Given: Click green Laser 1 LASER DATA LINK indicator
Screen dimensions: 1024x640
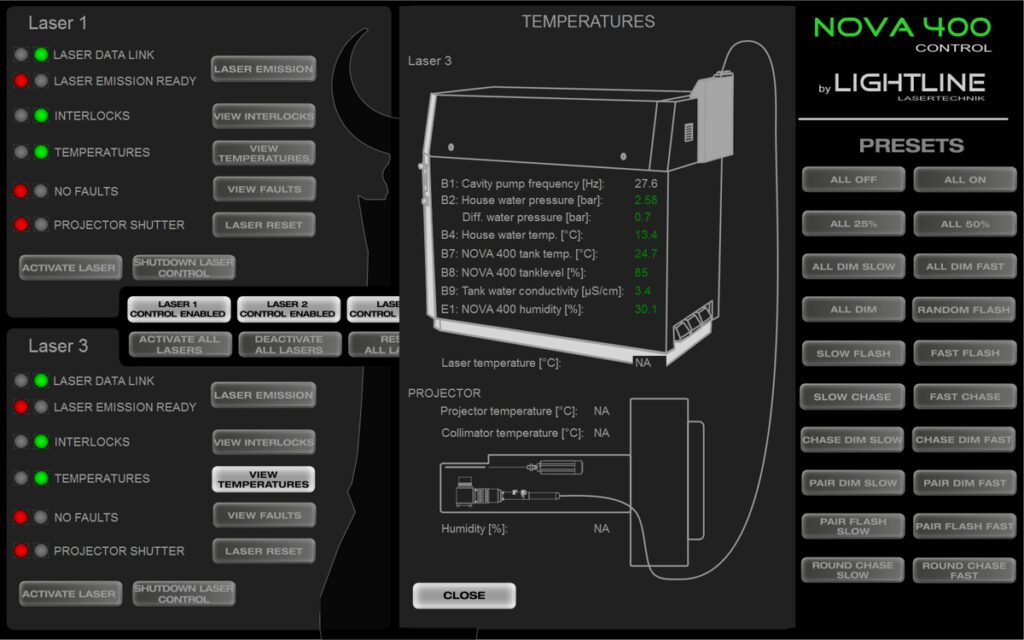Looking at the screenshot, I should (41, 55).
